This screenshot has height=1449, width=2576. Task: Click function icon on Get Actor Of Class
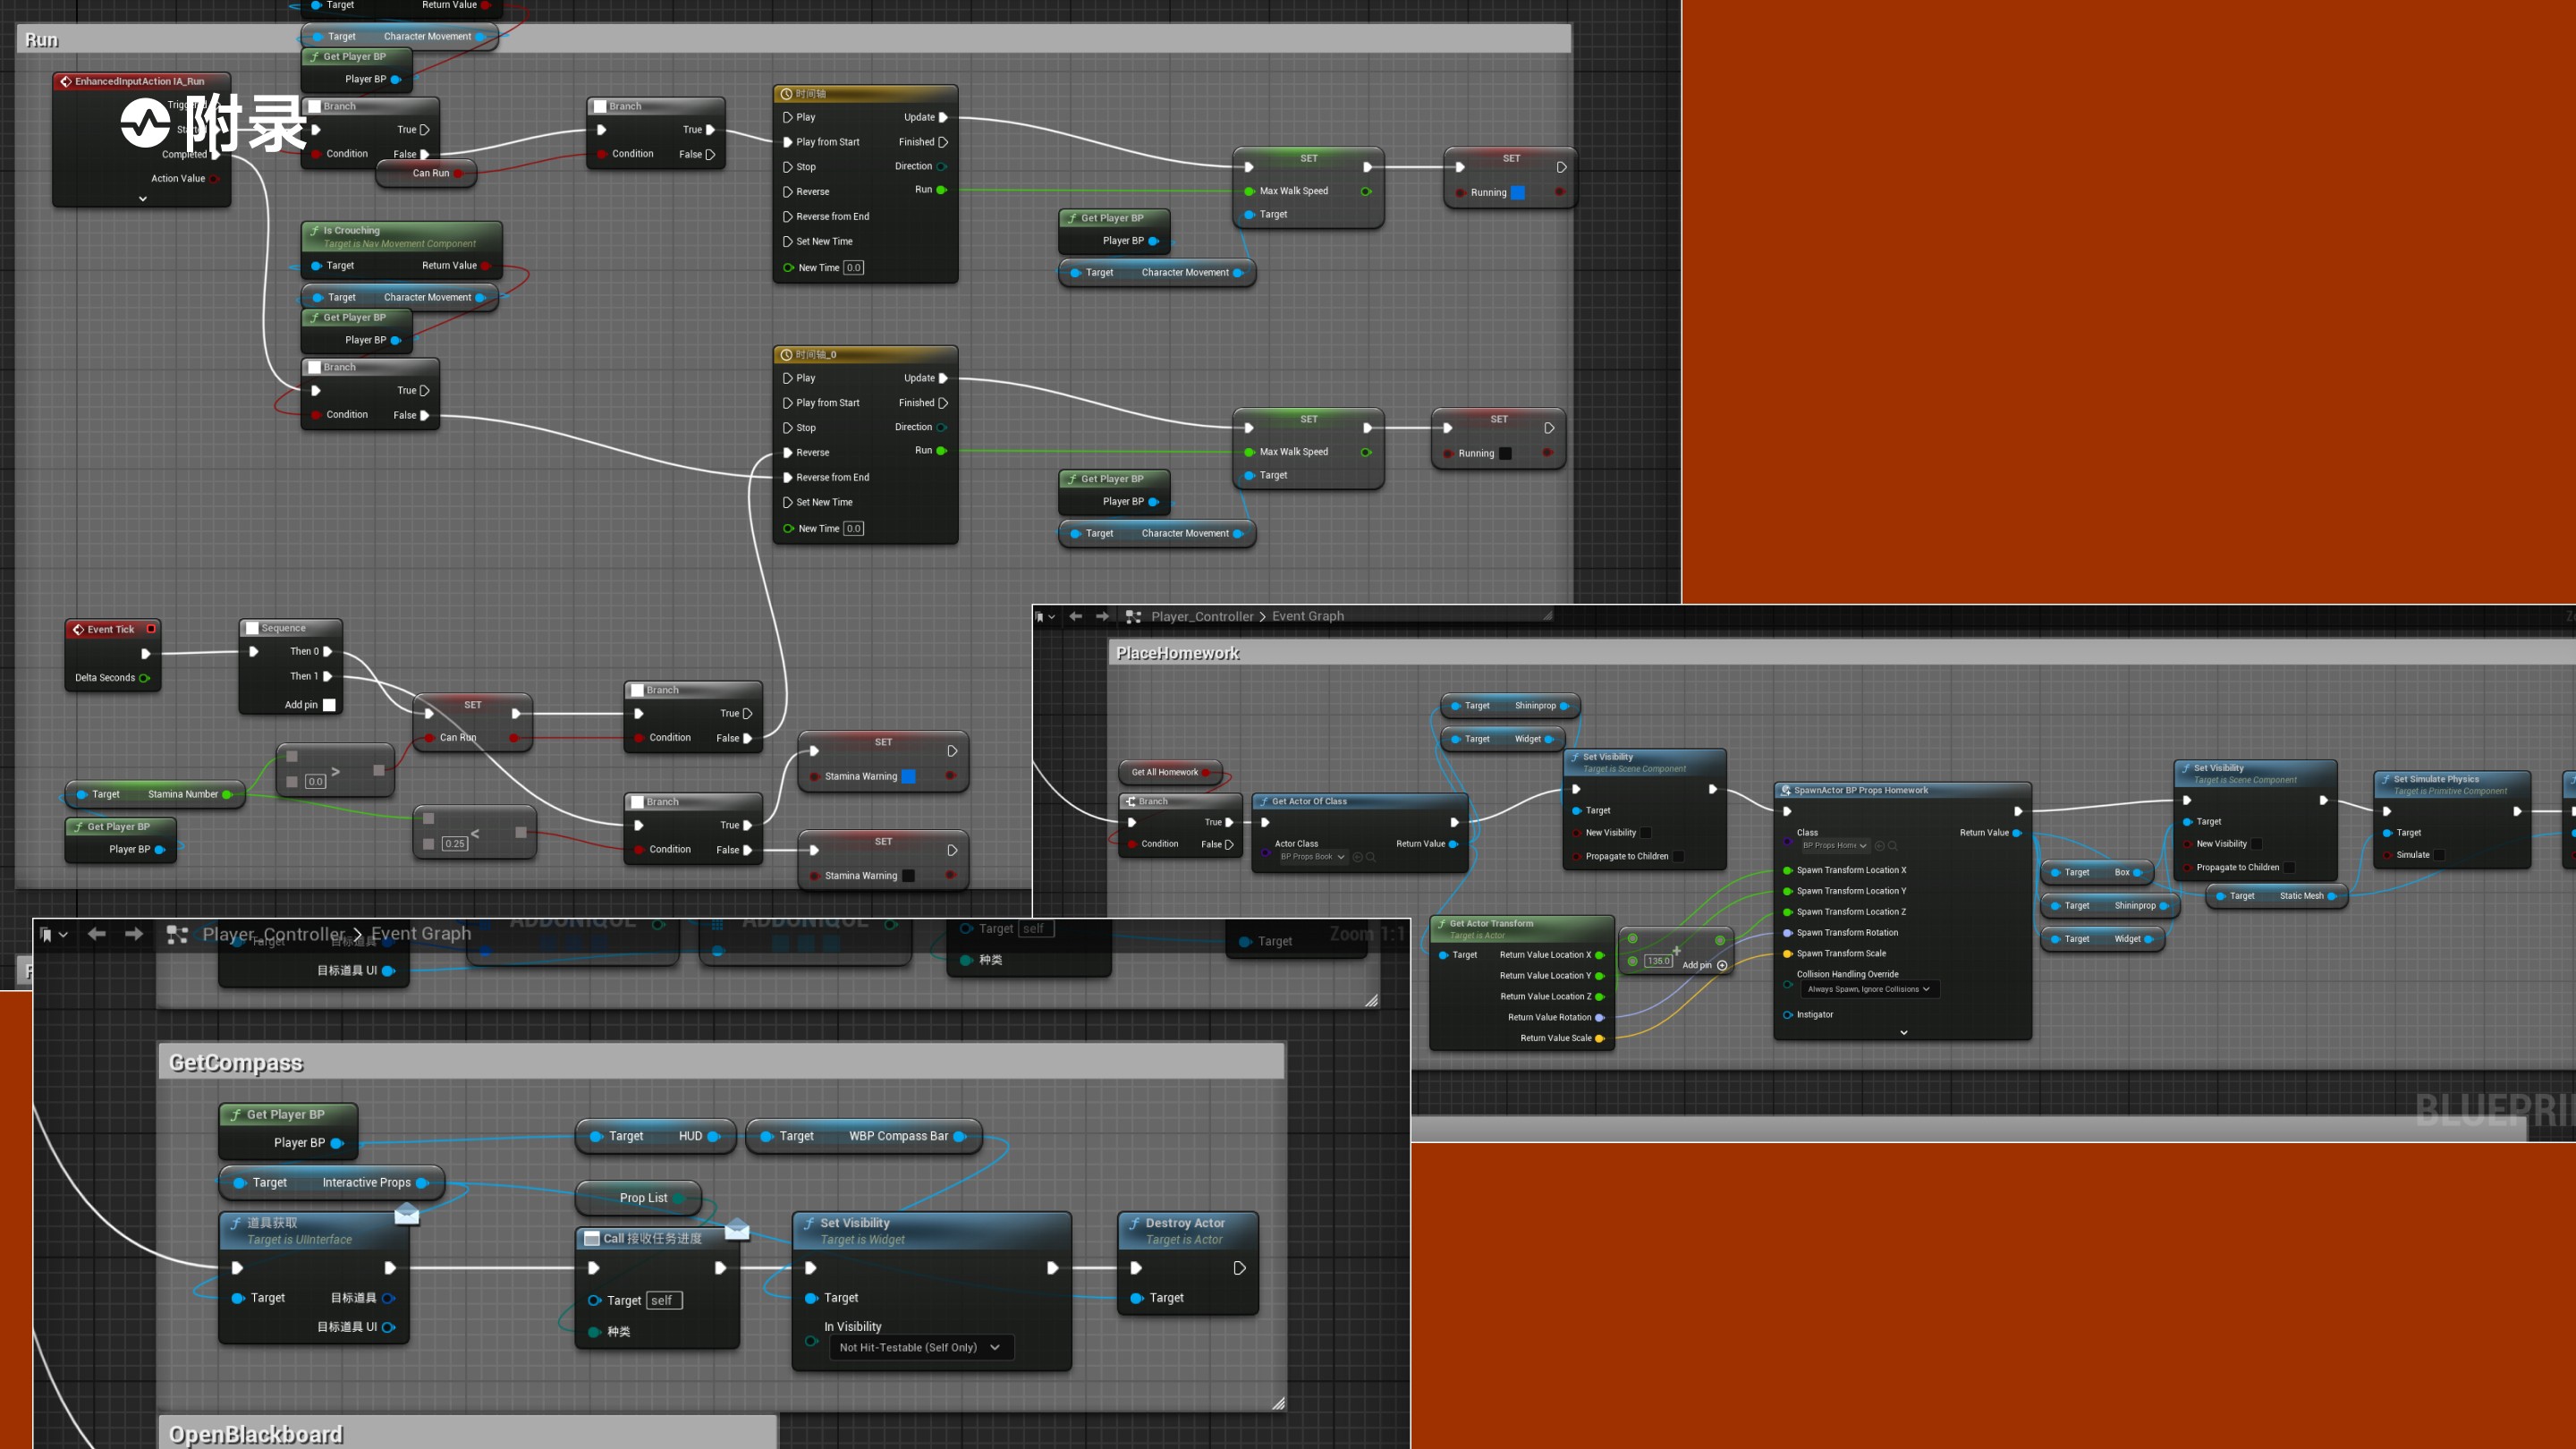pyautogui.click(x=1263, y=801)
